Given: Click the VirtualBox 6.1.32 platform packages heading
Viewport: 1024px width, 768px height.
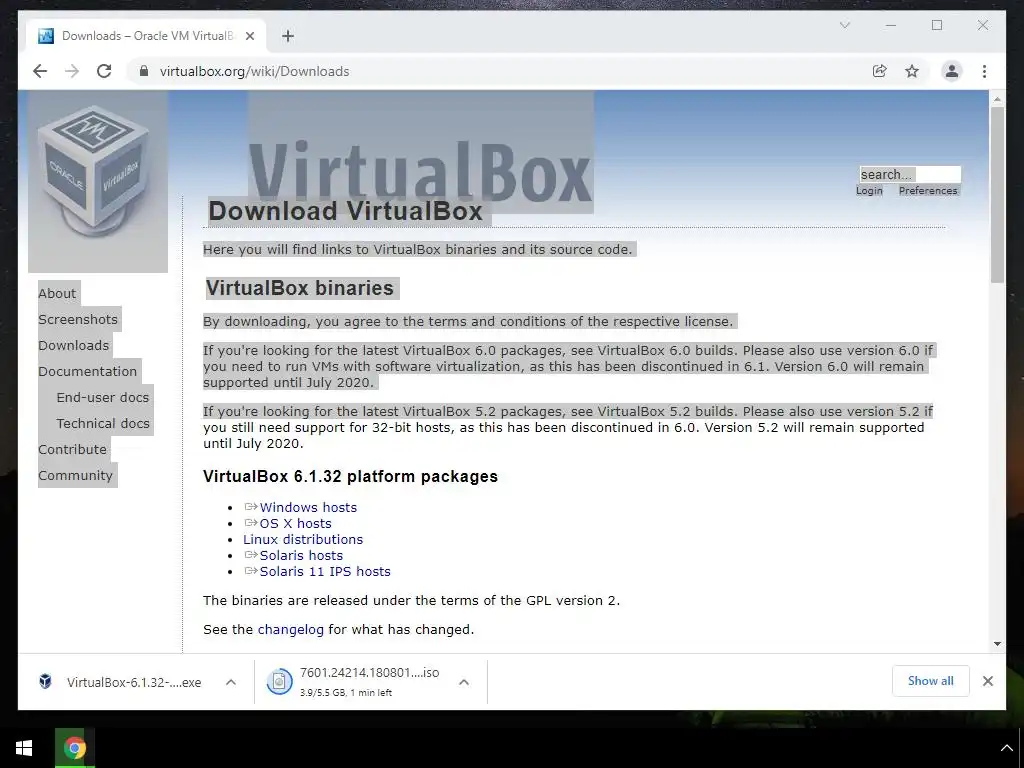Looking at the screenshot, I should coord(350,476).
